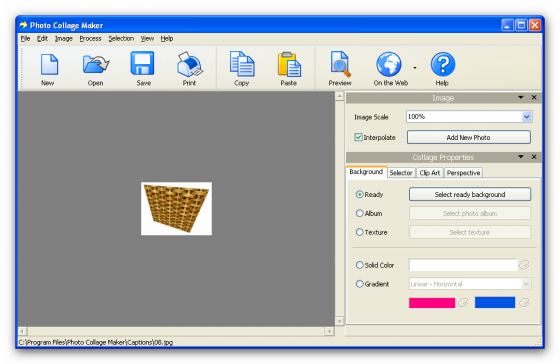Screen dimensions: 560x364
Task: Toggle the Interpolate checkbox
Action: (x=358, y=137)
